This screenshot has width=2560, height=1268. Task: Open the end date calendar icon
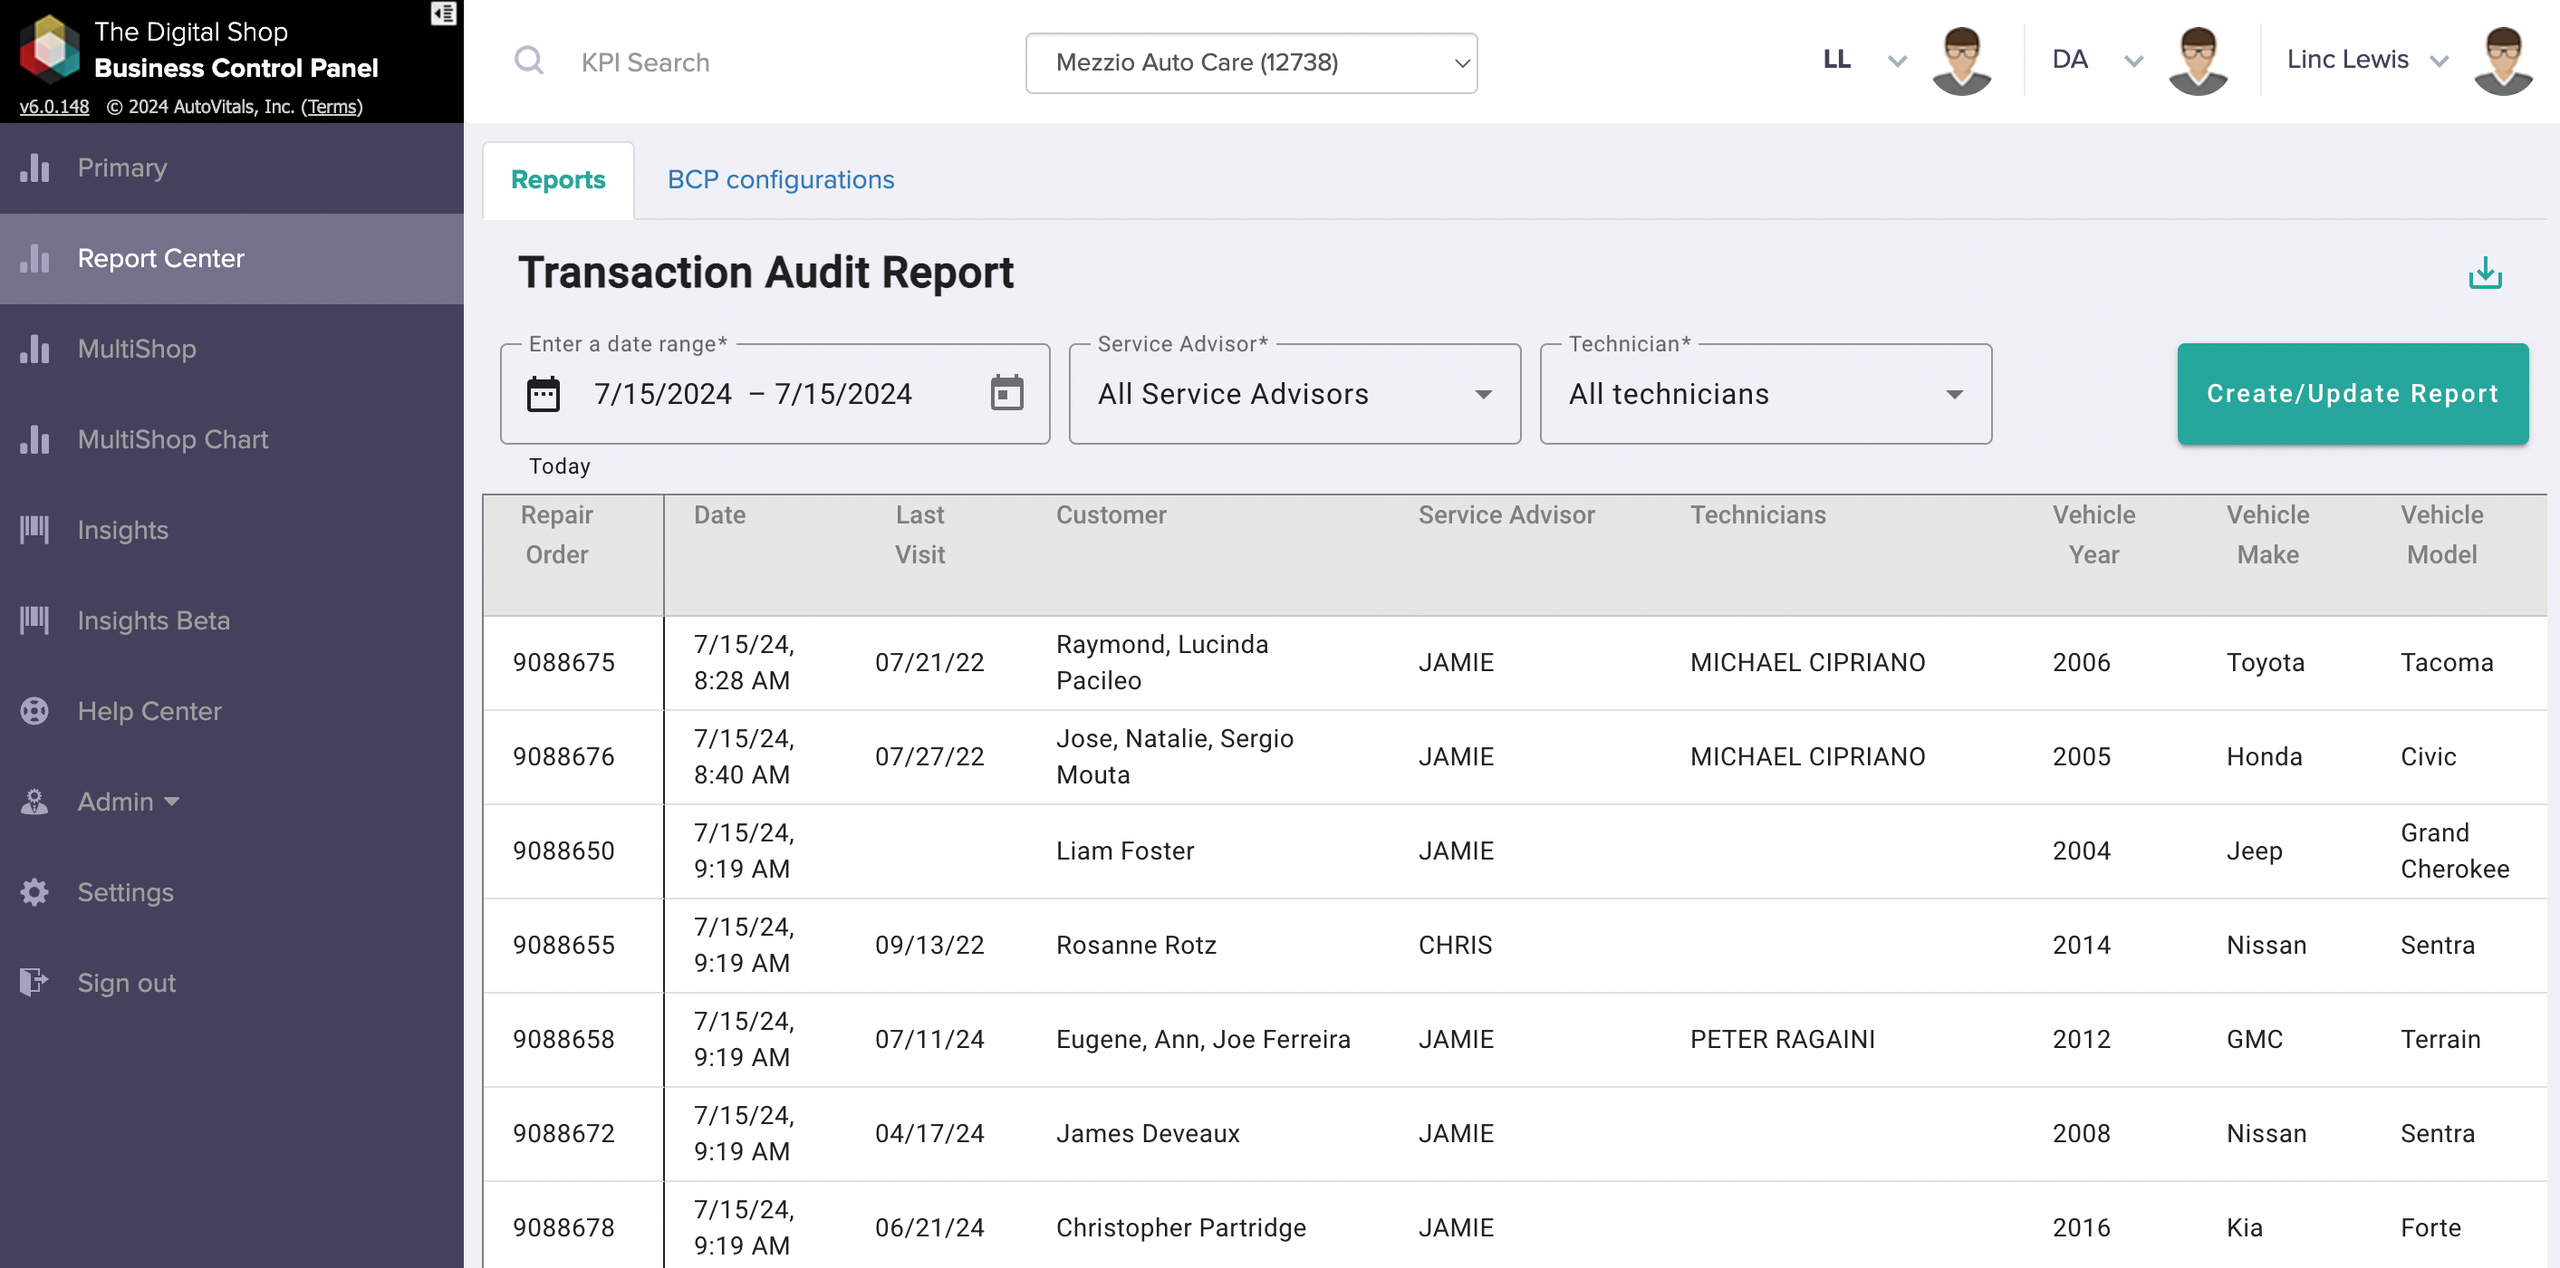point(1007,393)
